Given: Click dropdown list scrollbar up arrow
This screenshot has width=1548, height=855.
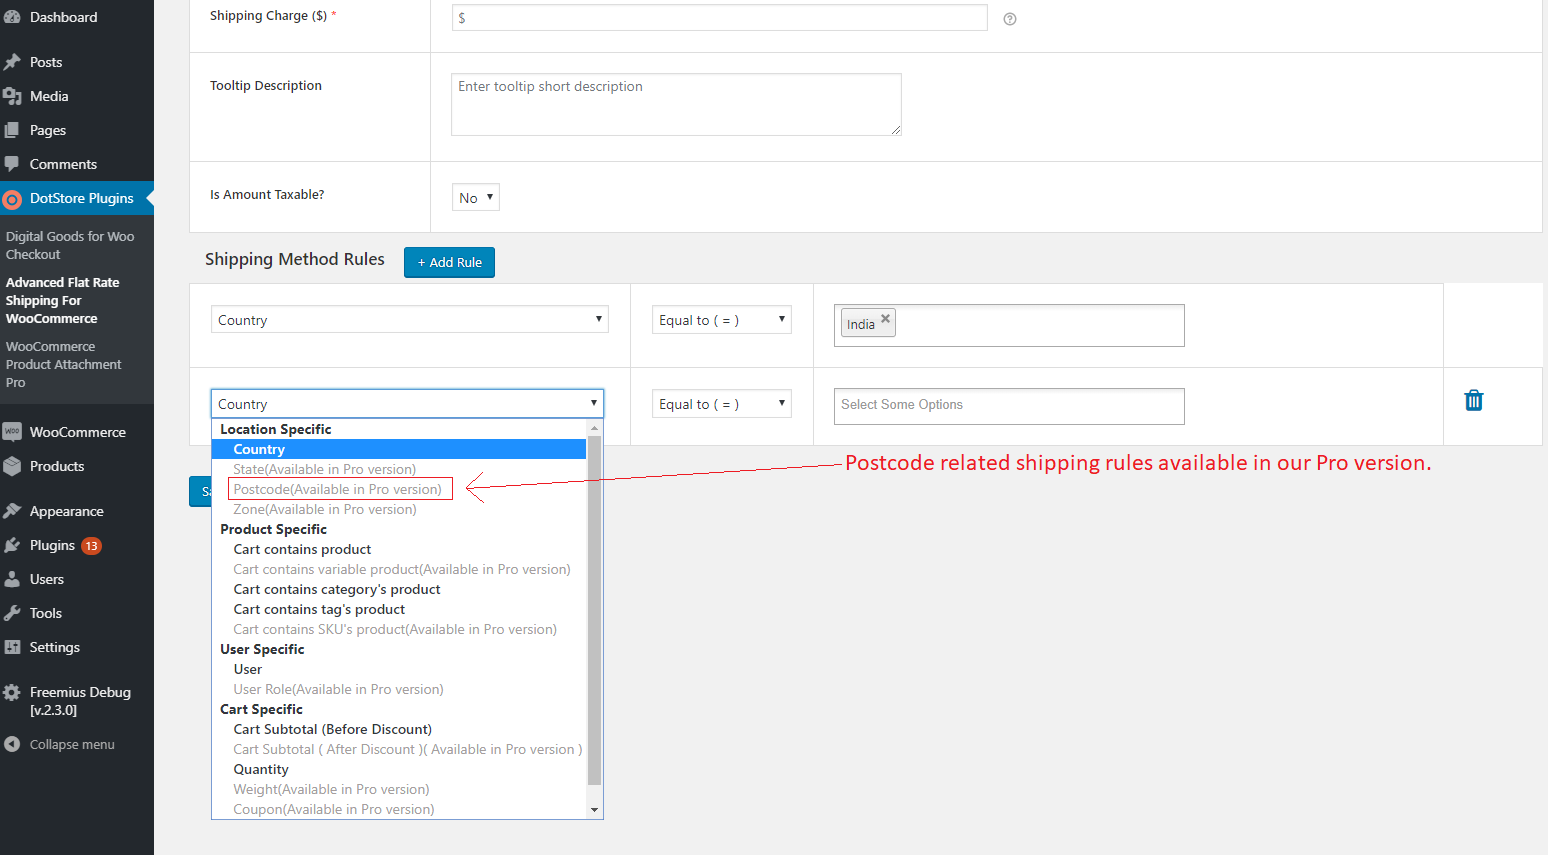Looking at the screenshot, I should [595, 428].
